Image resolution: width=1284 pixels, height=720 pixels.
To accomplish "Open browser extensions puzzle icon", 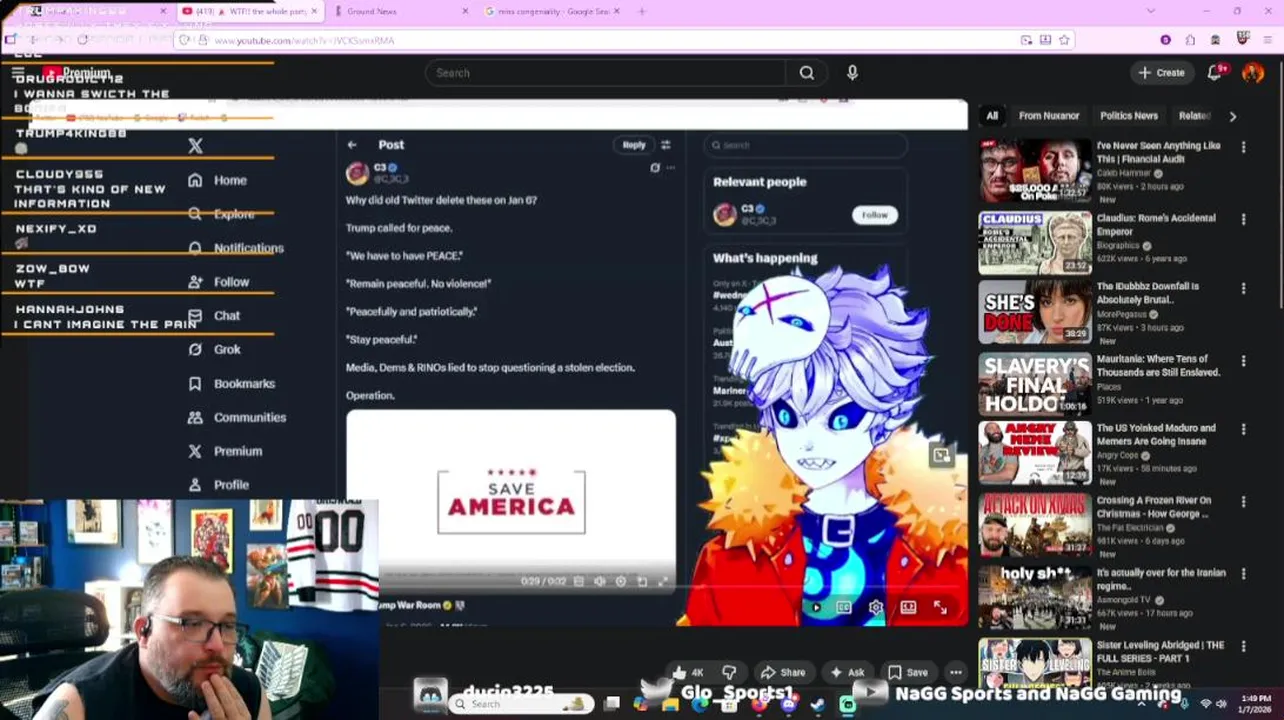I will (x=1190, y=40).
